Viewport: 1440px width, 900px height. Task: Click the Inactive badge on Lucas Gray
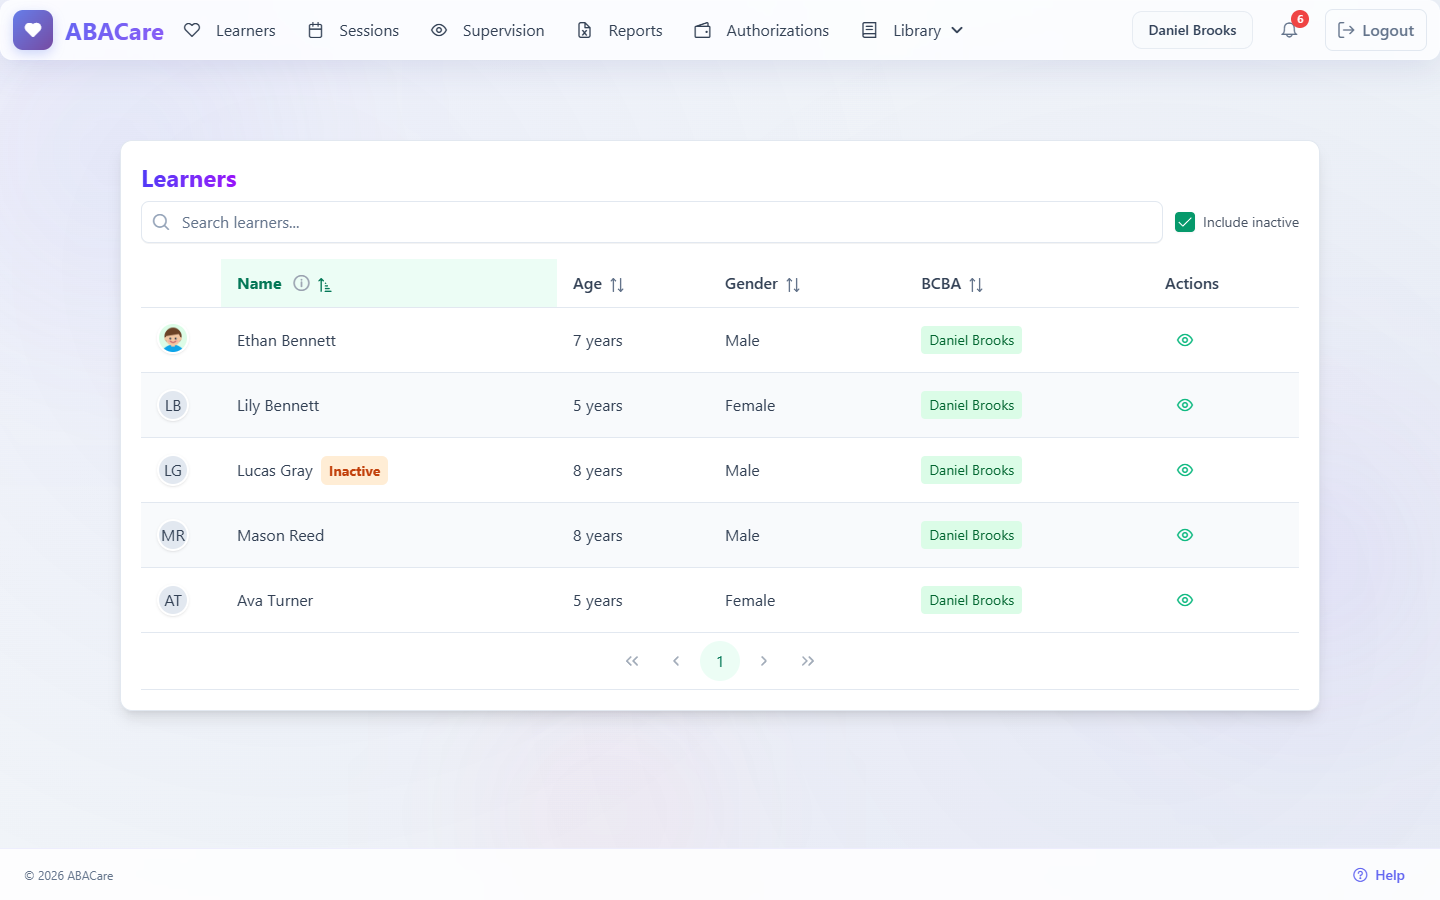(354, 471)
